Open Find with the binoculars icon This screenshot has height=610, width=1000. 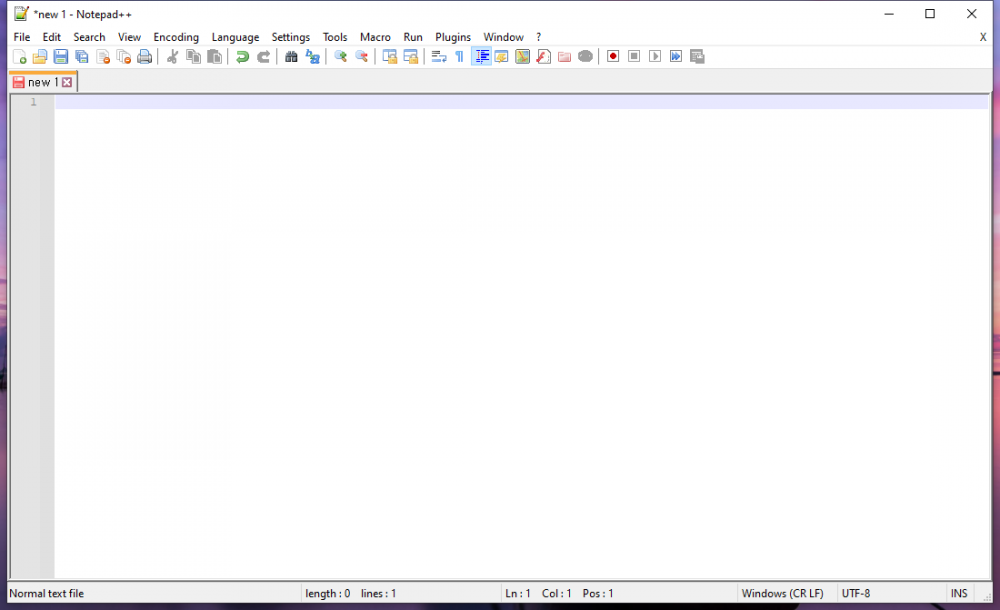click(x=291, y=57)
